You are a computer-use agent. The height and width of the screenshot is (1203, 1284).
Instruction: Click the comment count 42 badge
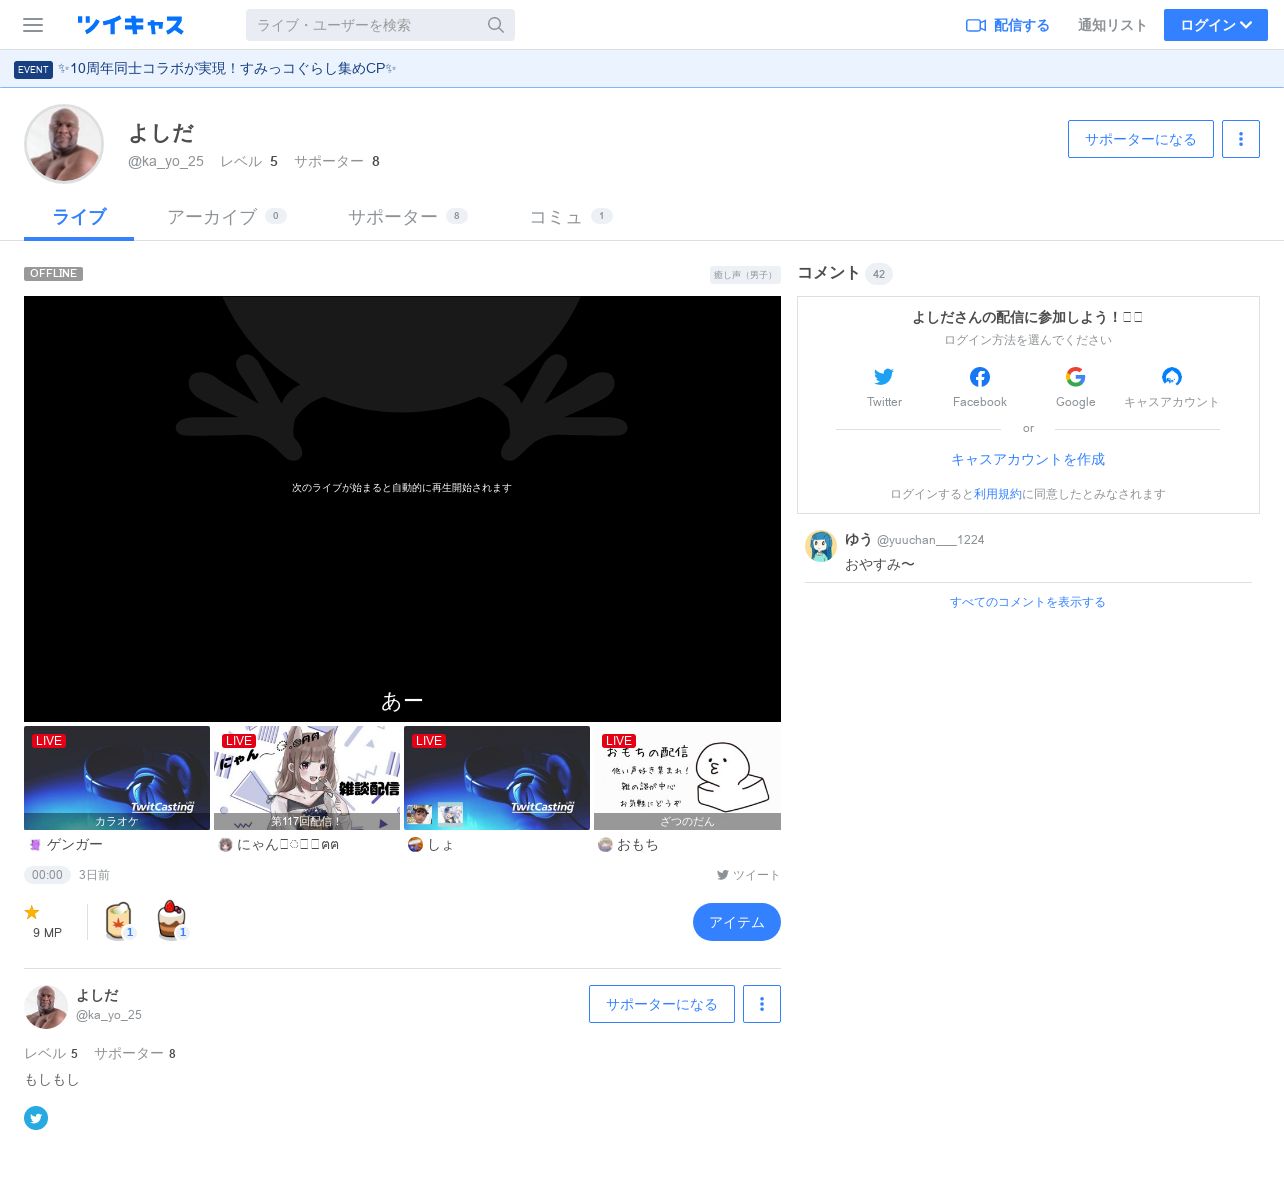tap(879, 274)
